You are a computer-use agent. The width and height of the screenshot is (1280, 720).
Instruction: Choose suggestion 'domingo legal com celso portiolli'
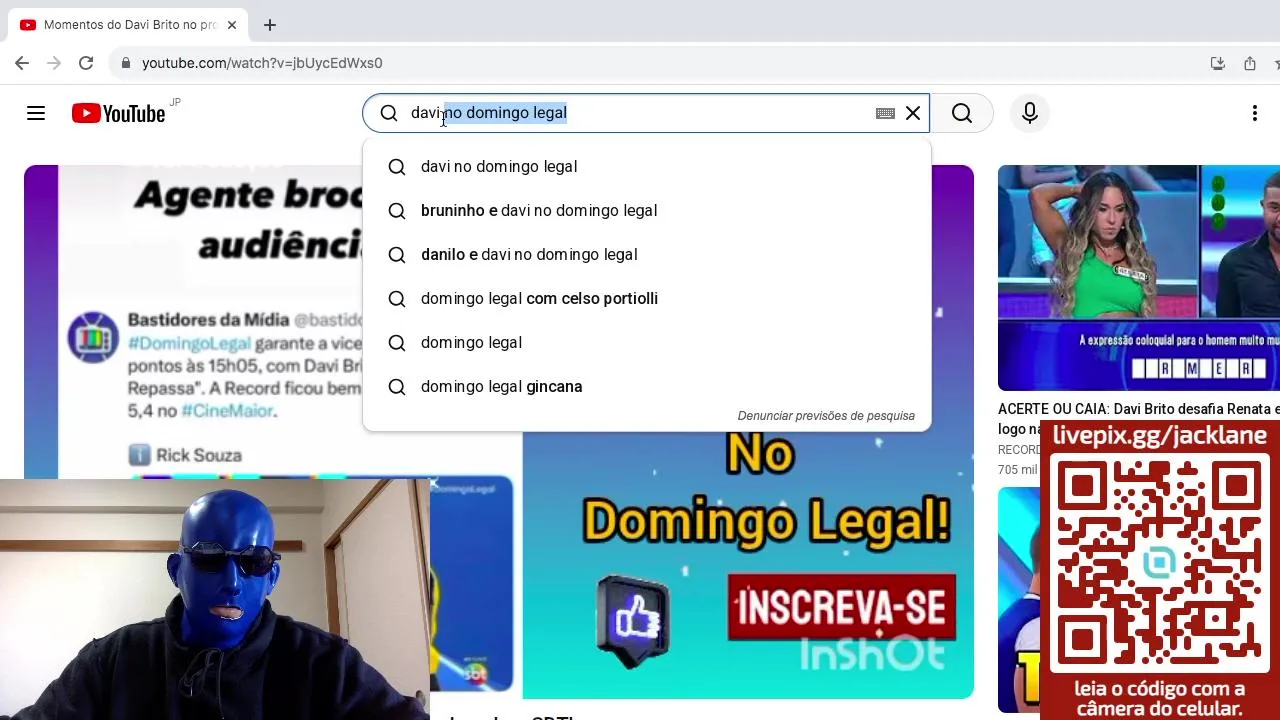click(x=647, y=299)
